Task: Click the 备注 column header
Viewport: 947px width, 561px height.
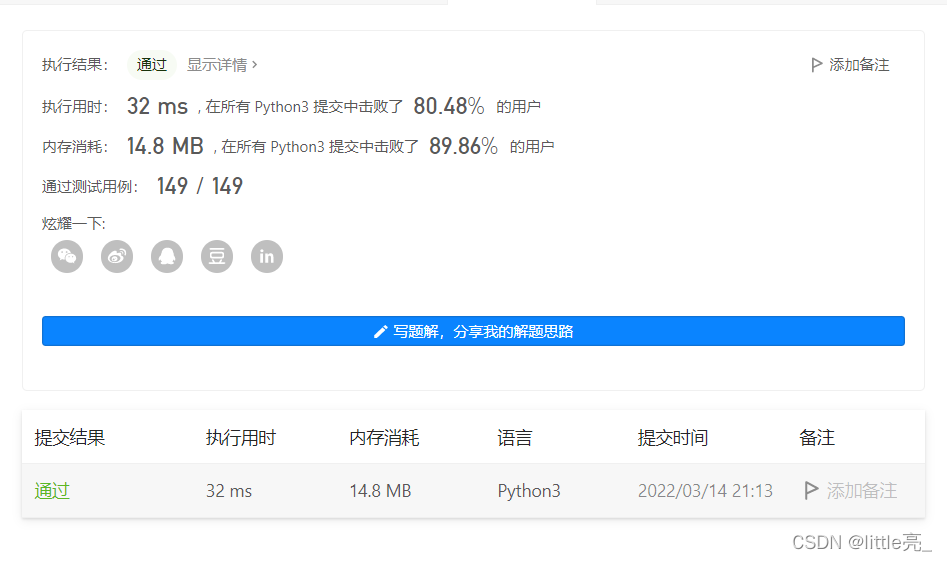Action: 817,438
